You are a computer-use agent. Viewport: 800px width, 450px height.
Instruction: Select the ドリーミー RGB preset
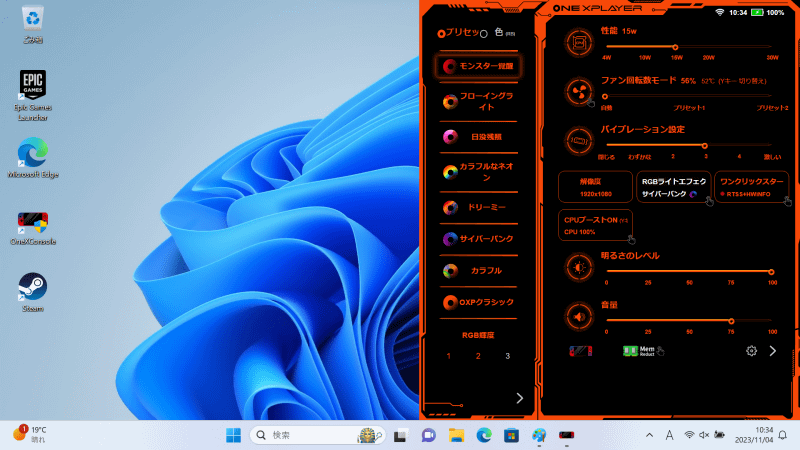coord(478,208)
